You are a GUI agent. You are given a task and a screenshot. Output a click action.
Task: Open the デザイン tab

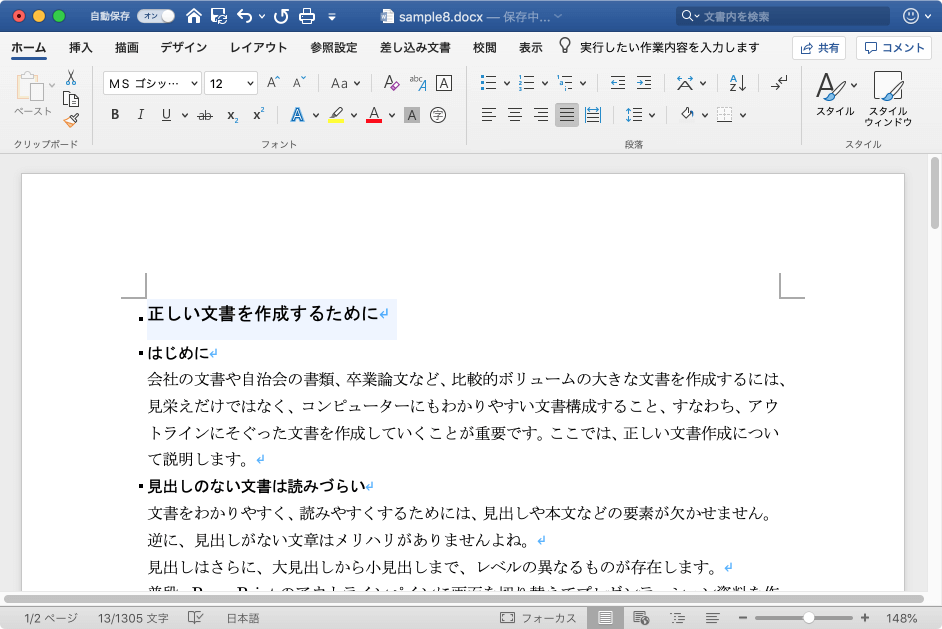(x=183, y=47)
